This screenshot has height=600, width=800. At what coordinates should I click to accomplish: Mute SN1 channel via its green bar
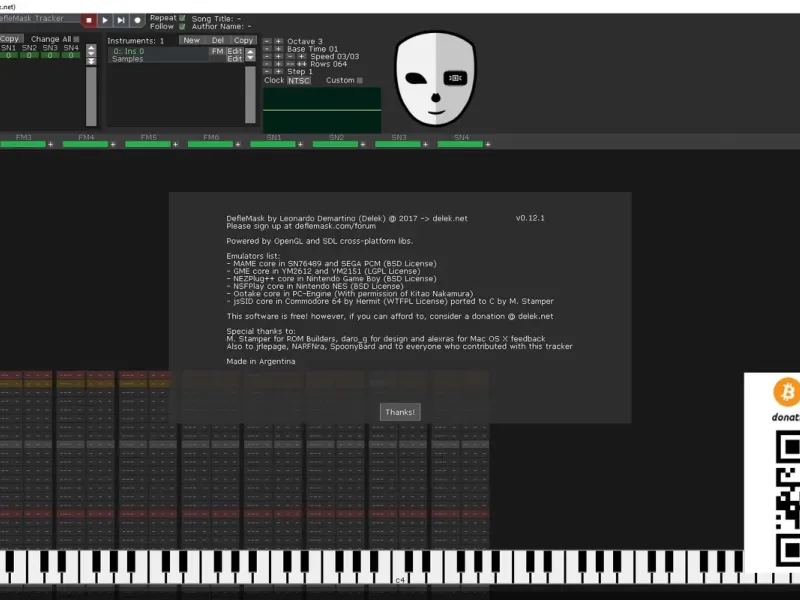(273, 144)
